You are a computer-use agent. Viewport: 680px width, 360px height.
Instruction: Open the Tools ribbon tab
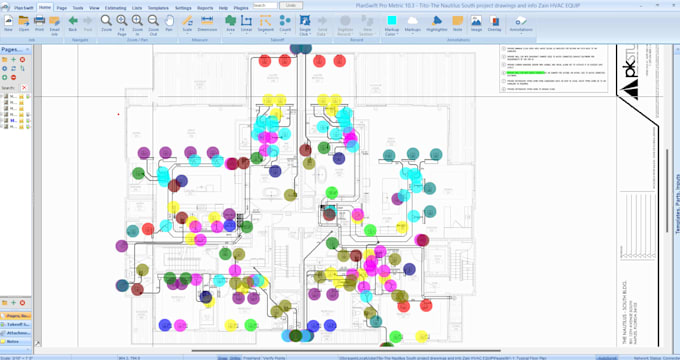[x=78, y=8]
